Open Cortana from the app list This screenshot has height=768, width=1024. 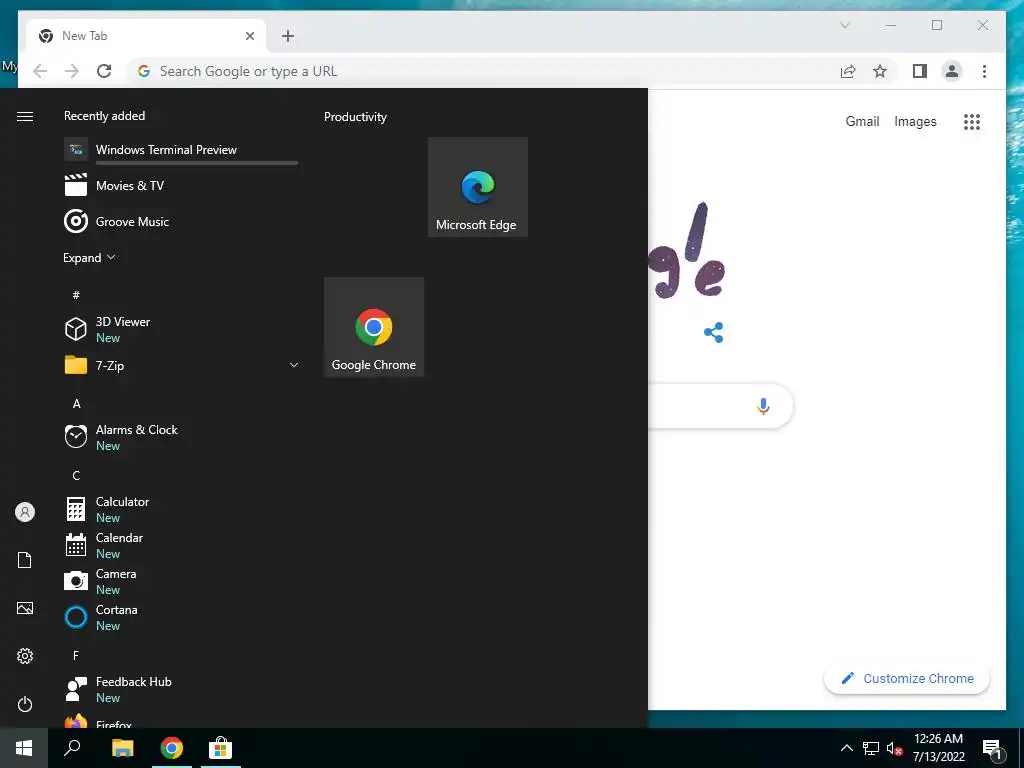click(x=181, y=616)
